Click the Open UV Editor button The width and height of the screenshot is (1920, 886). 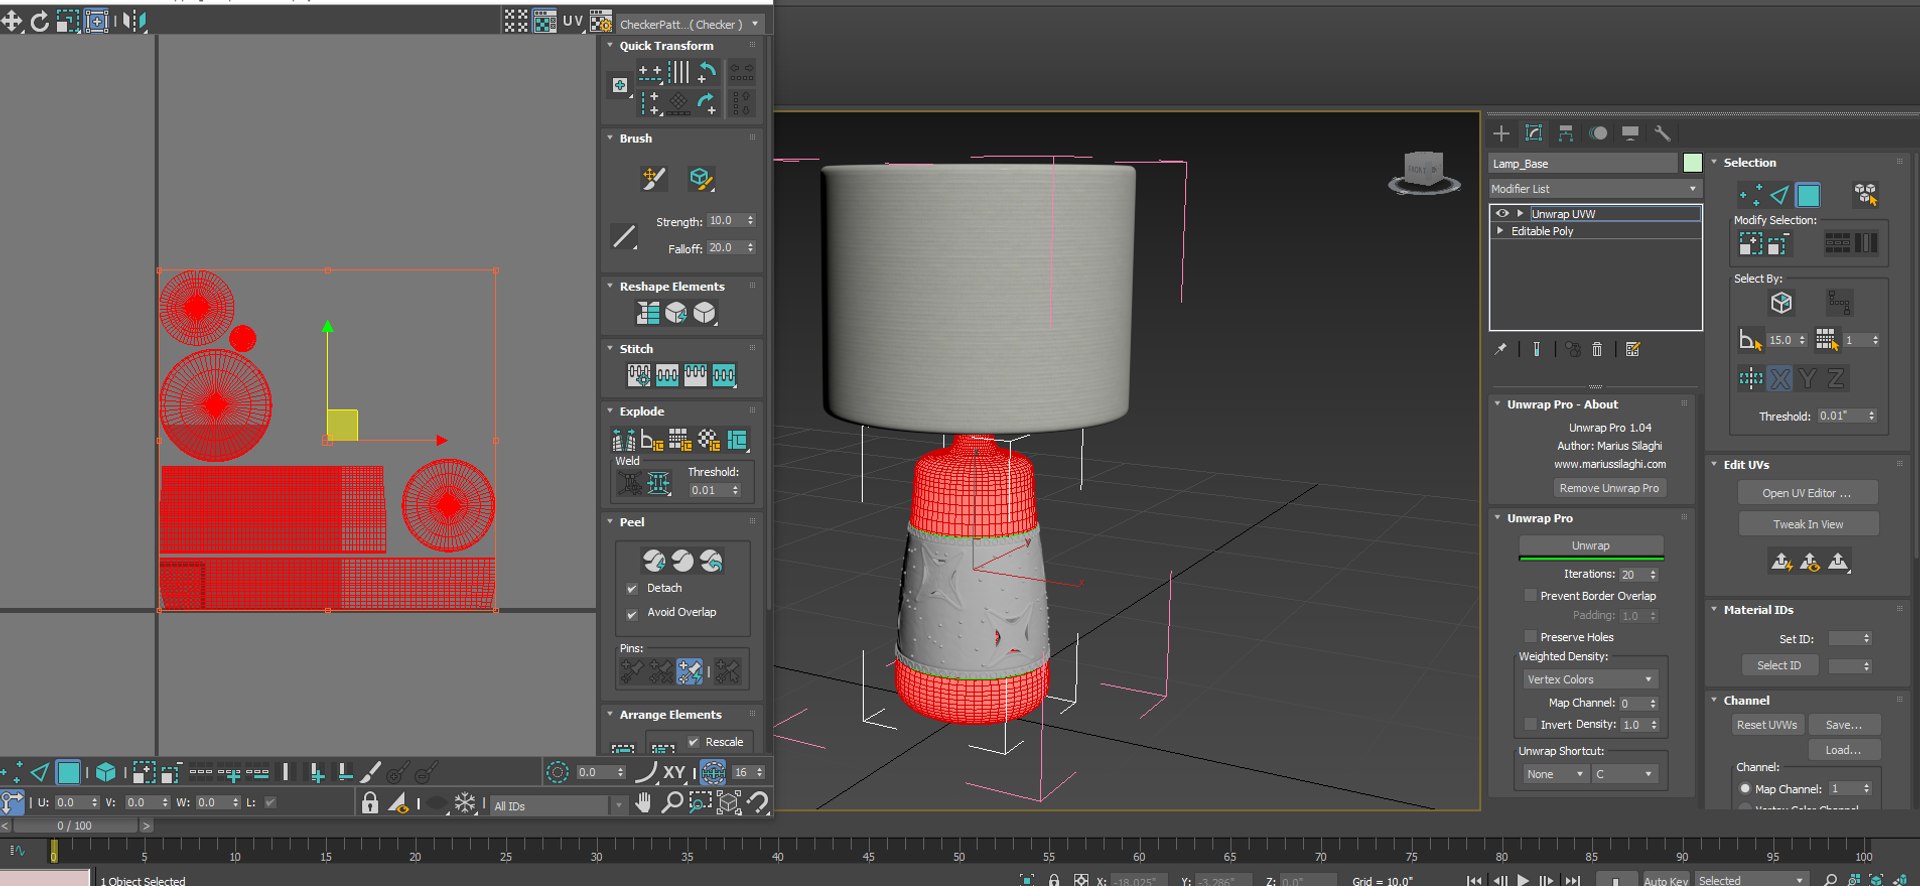[x=1807, y=493]
